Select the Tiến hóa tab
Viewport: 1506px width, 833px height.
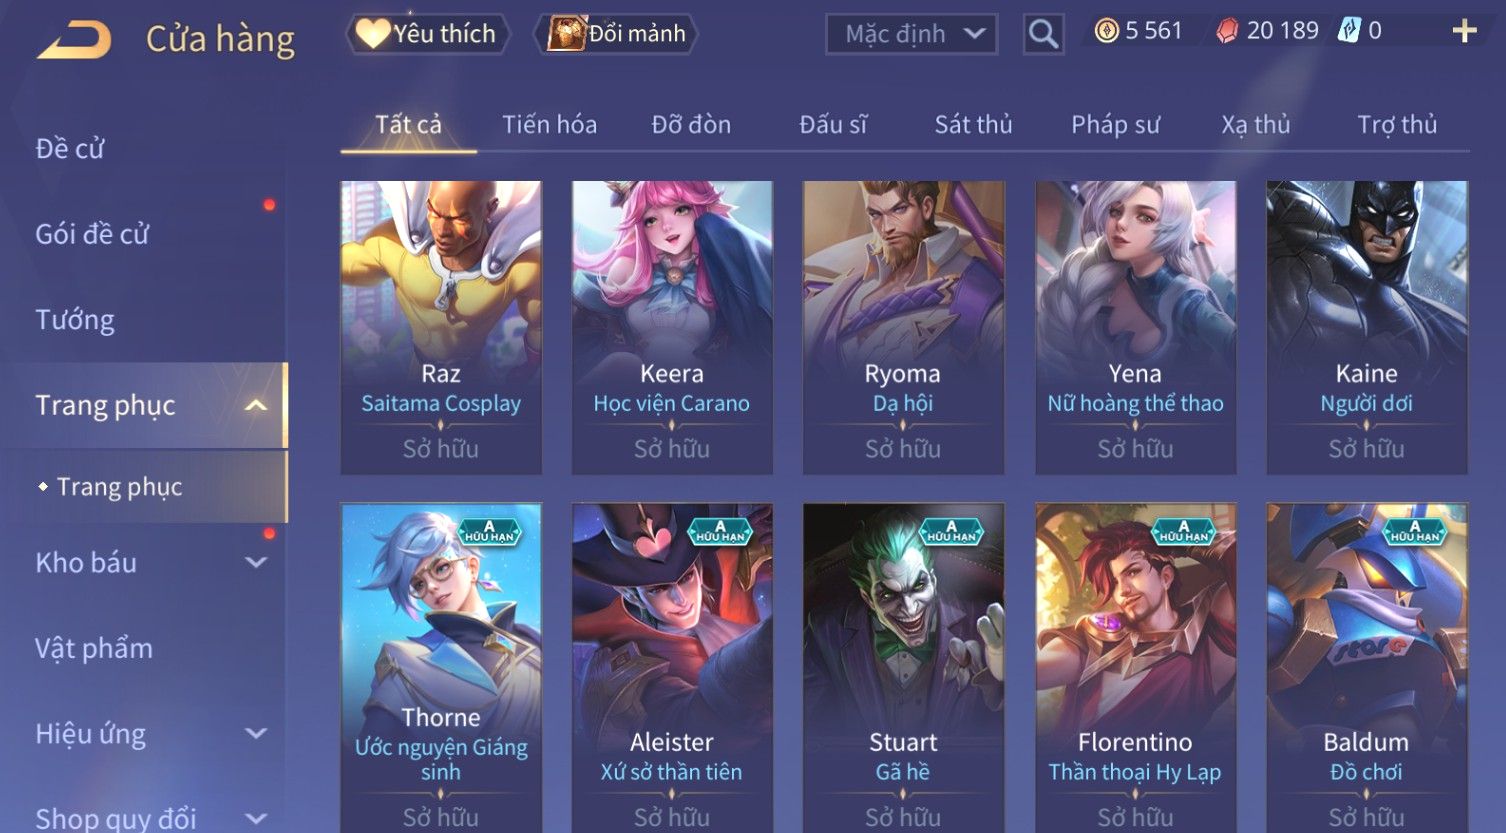549,125
